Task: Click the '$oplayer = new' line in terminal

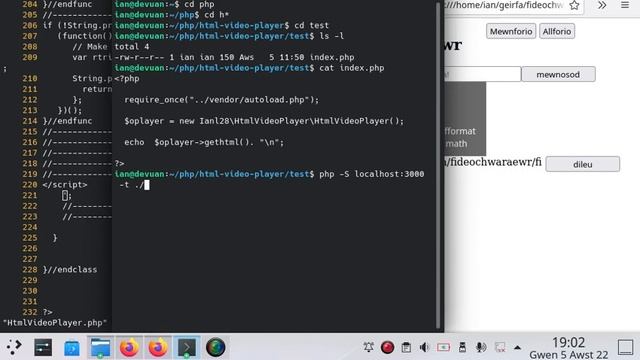Action: [x=264, y=121]
